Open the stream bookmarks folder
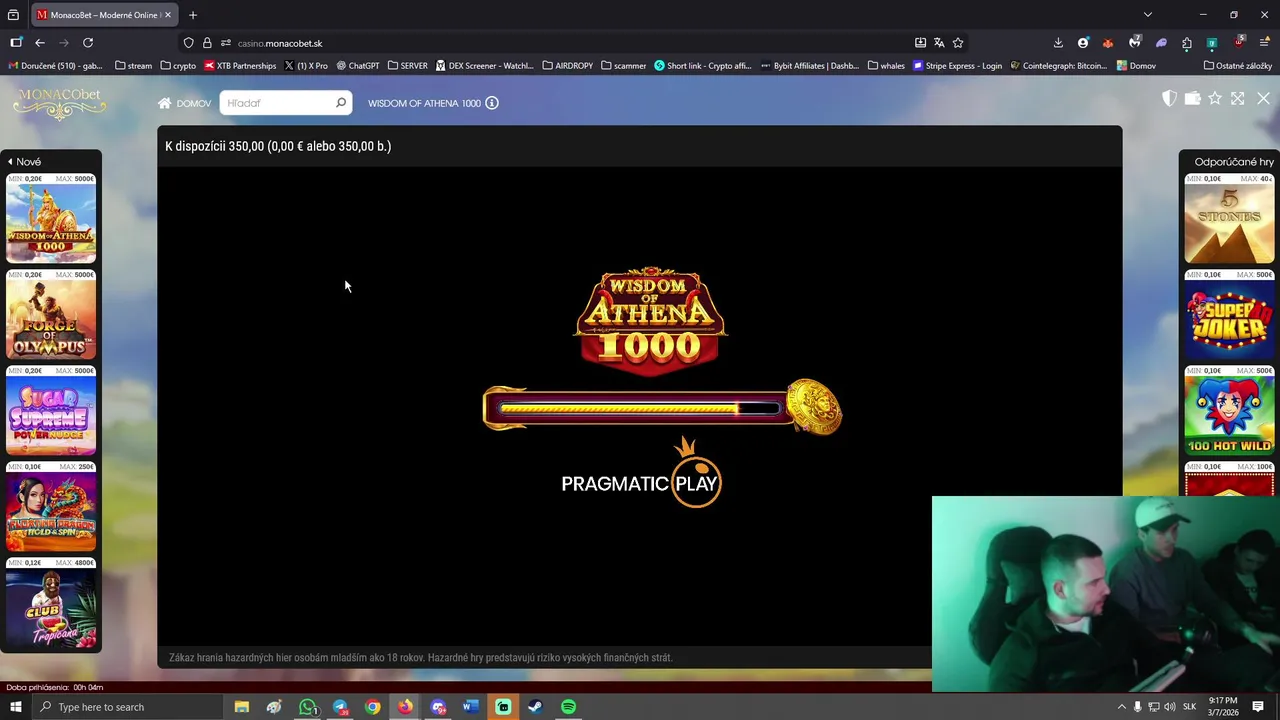1280x720 pixels. coord(134,66)
